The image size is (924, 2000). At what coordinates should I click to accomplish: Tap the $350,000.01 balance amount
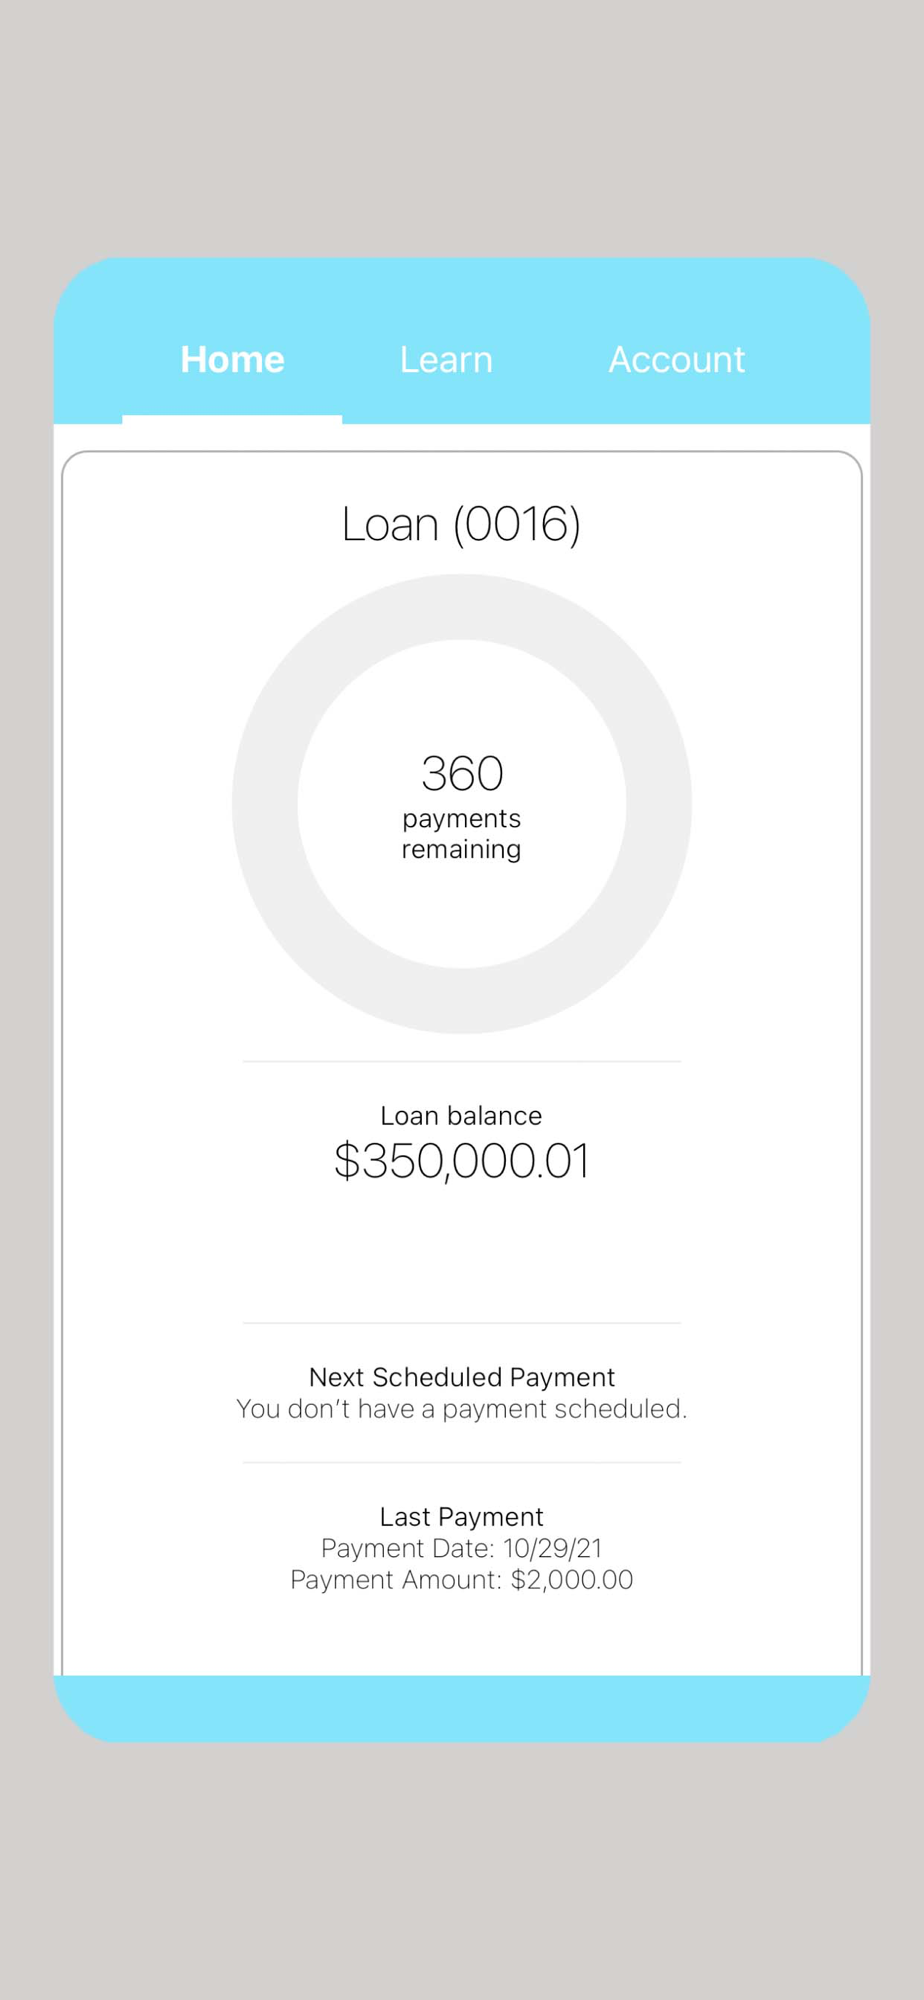[461, 1161]
